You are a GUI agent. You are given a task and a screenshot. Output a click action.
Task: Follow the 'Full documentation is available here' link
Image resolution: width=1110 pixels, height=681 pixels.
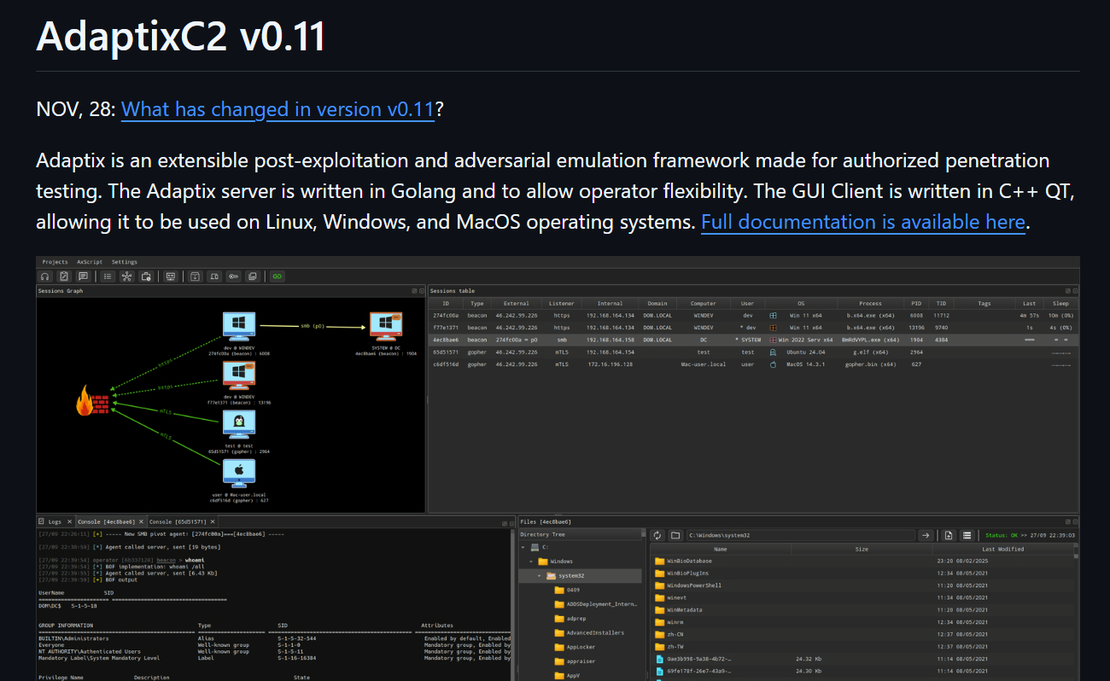[x=862, y=222]
